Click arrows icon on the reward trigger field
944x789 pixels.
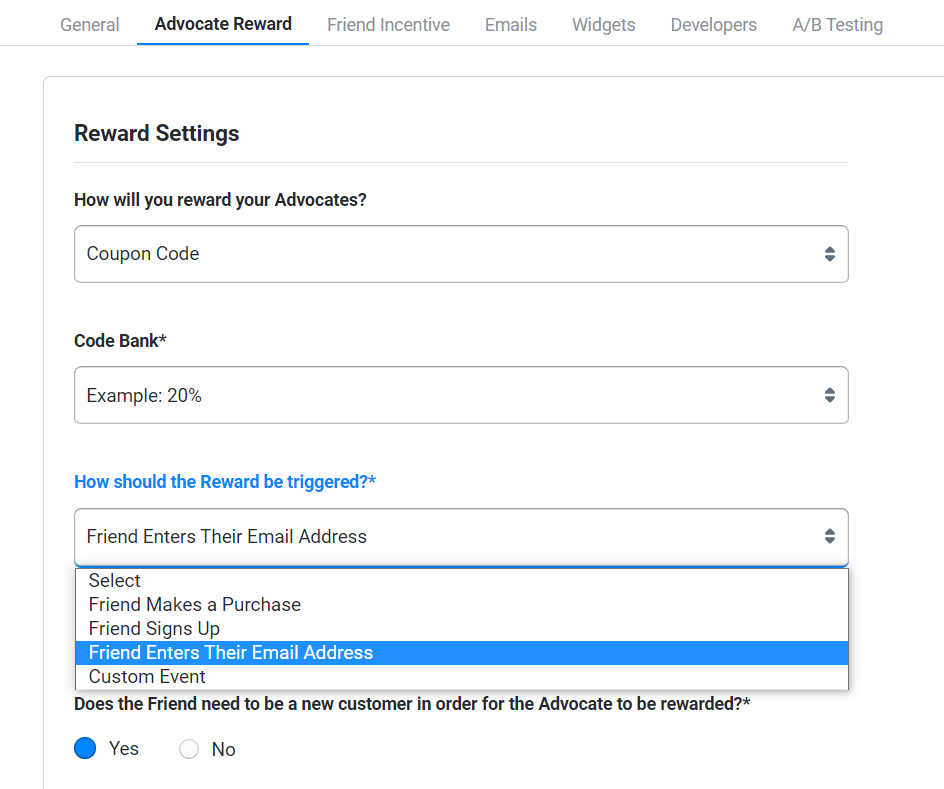[x=829, y=536]
